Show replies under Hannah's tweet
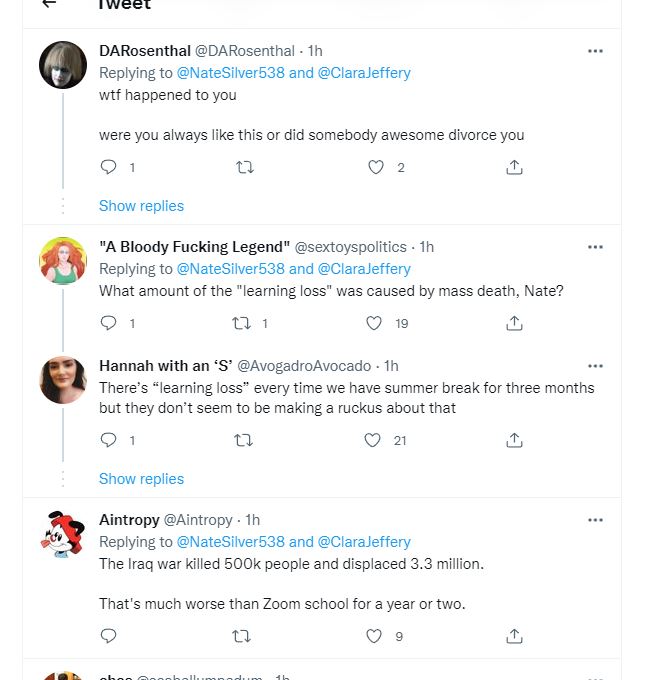 pyautogui.click(x=141, y=479)
